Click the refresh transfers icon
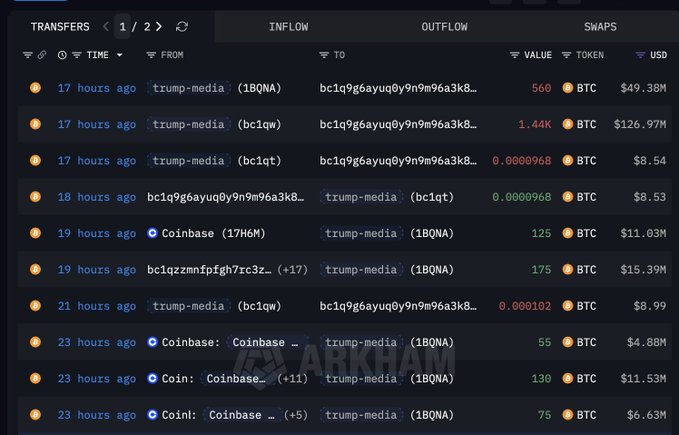 pos(181,27)
